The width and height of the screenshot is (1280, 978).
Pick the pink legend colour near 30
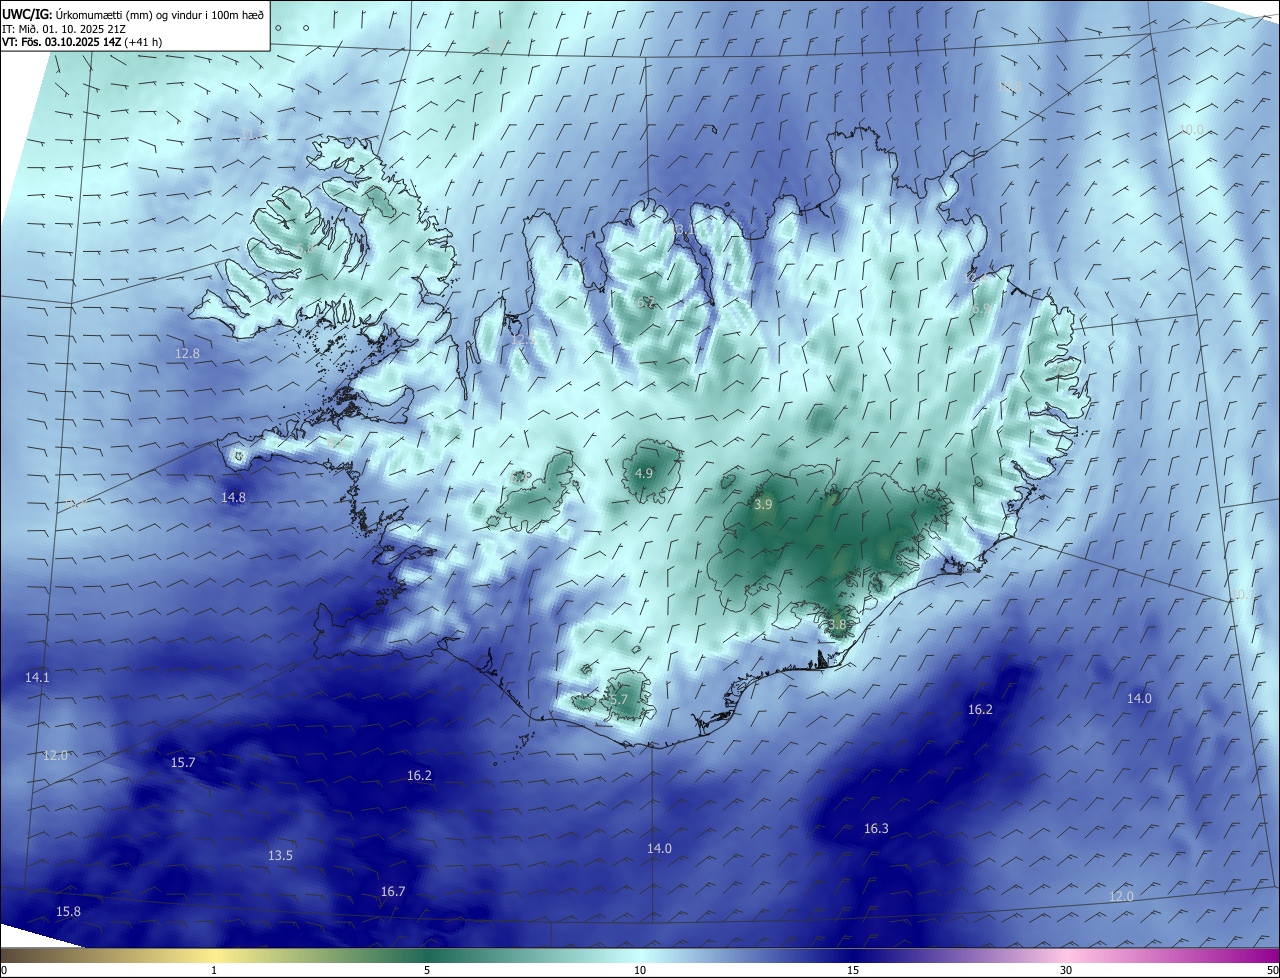click(1066, 956)
